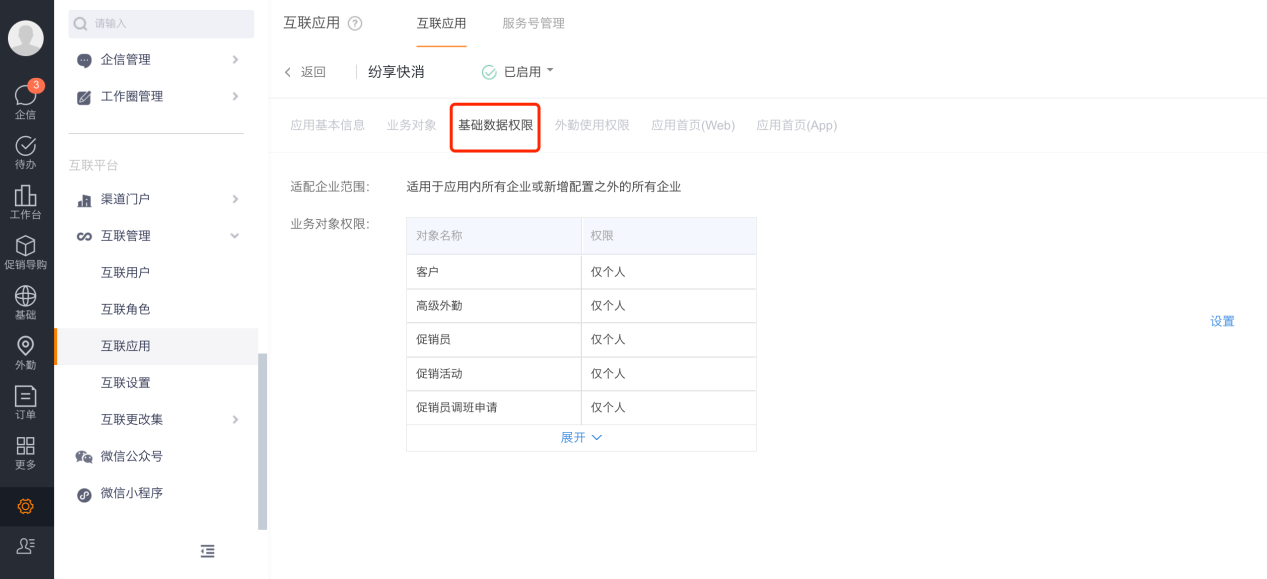Click the search magnifier icon
The height and width of the screenshot is (579, 1267).
click(x=81, y=23)
